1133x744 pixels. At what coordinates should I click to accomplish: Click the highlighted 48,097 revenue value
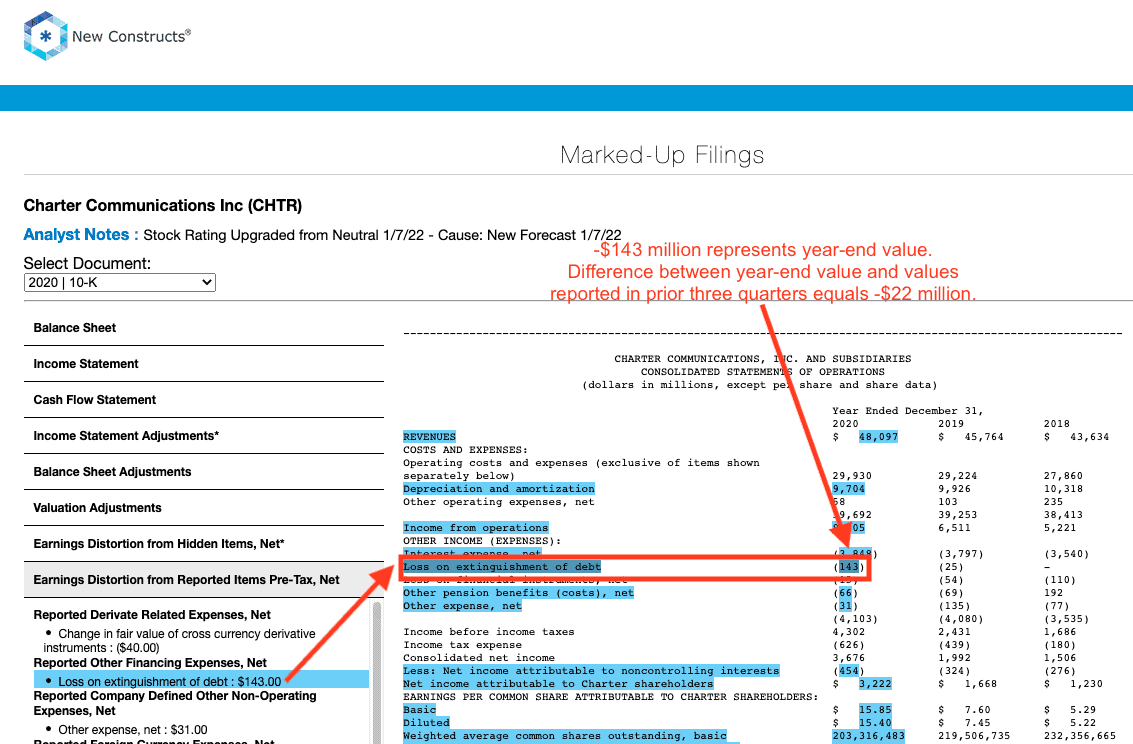coord(878,437)
